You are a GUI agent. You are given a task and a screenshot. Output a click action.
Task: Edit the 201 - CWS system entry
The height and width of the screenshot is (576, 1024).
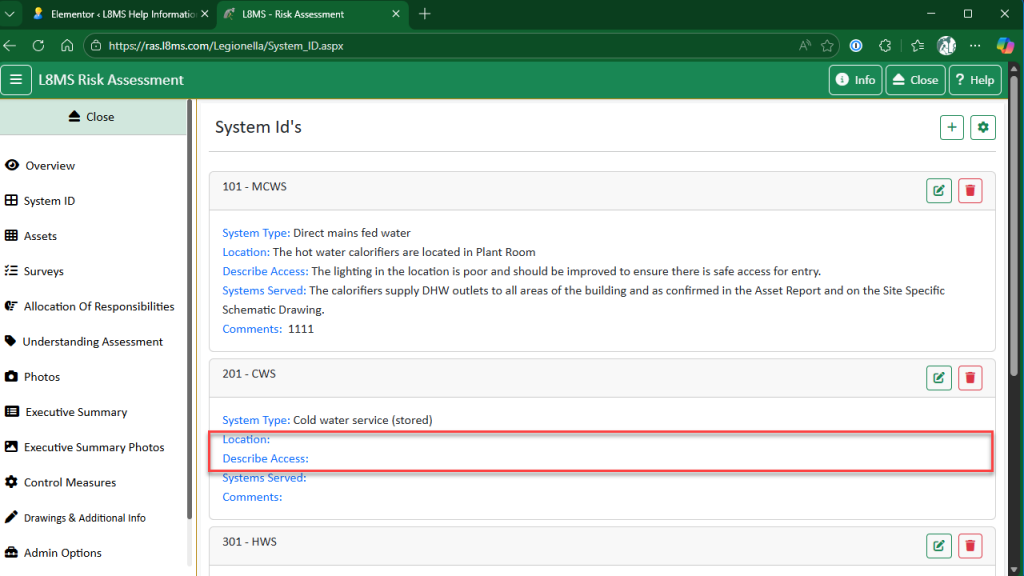pos(939,377)
